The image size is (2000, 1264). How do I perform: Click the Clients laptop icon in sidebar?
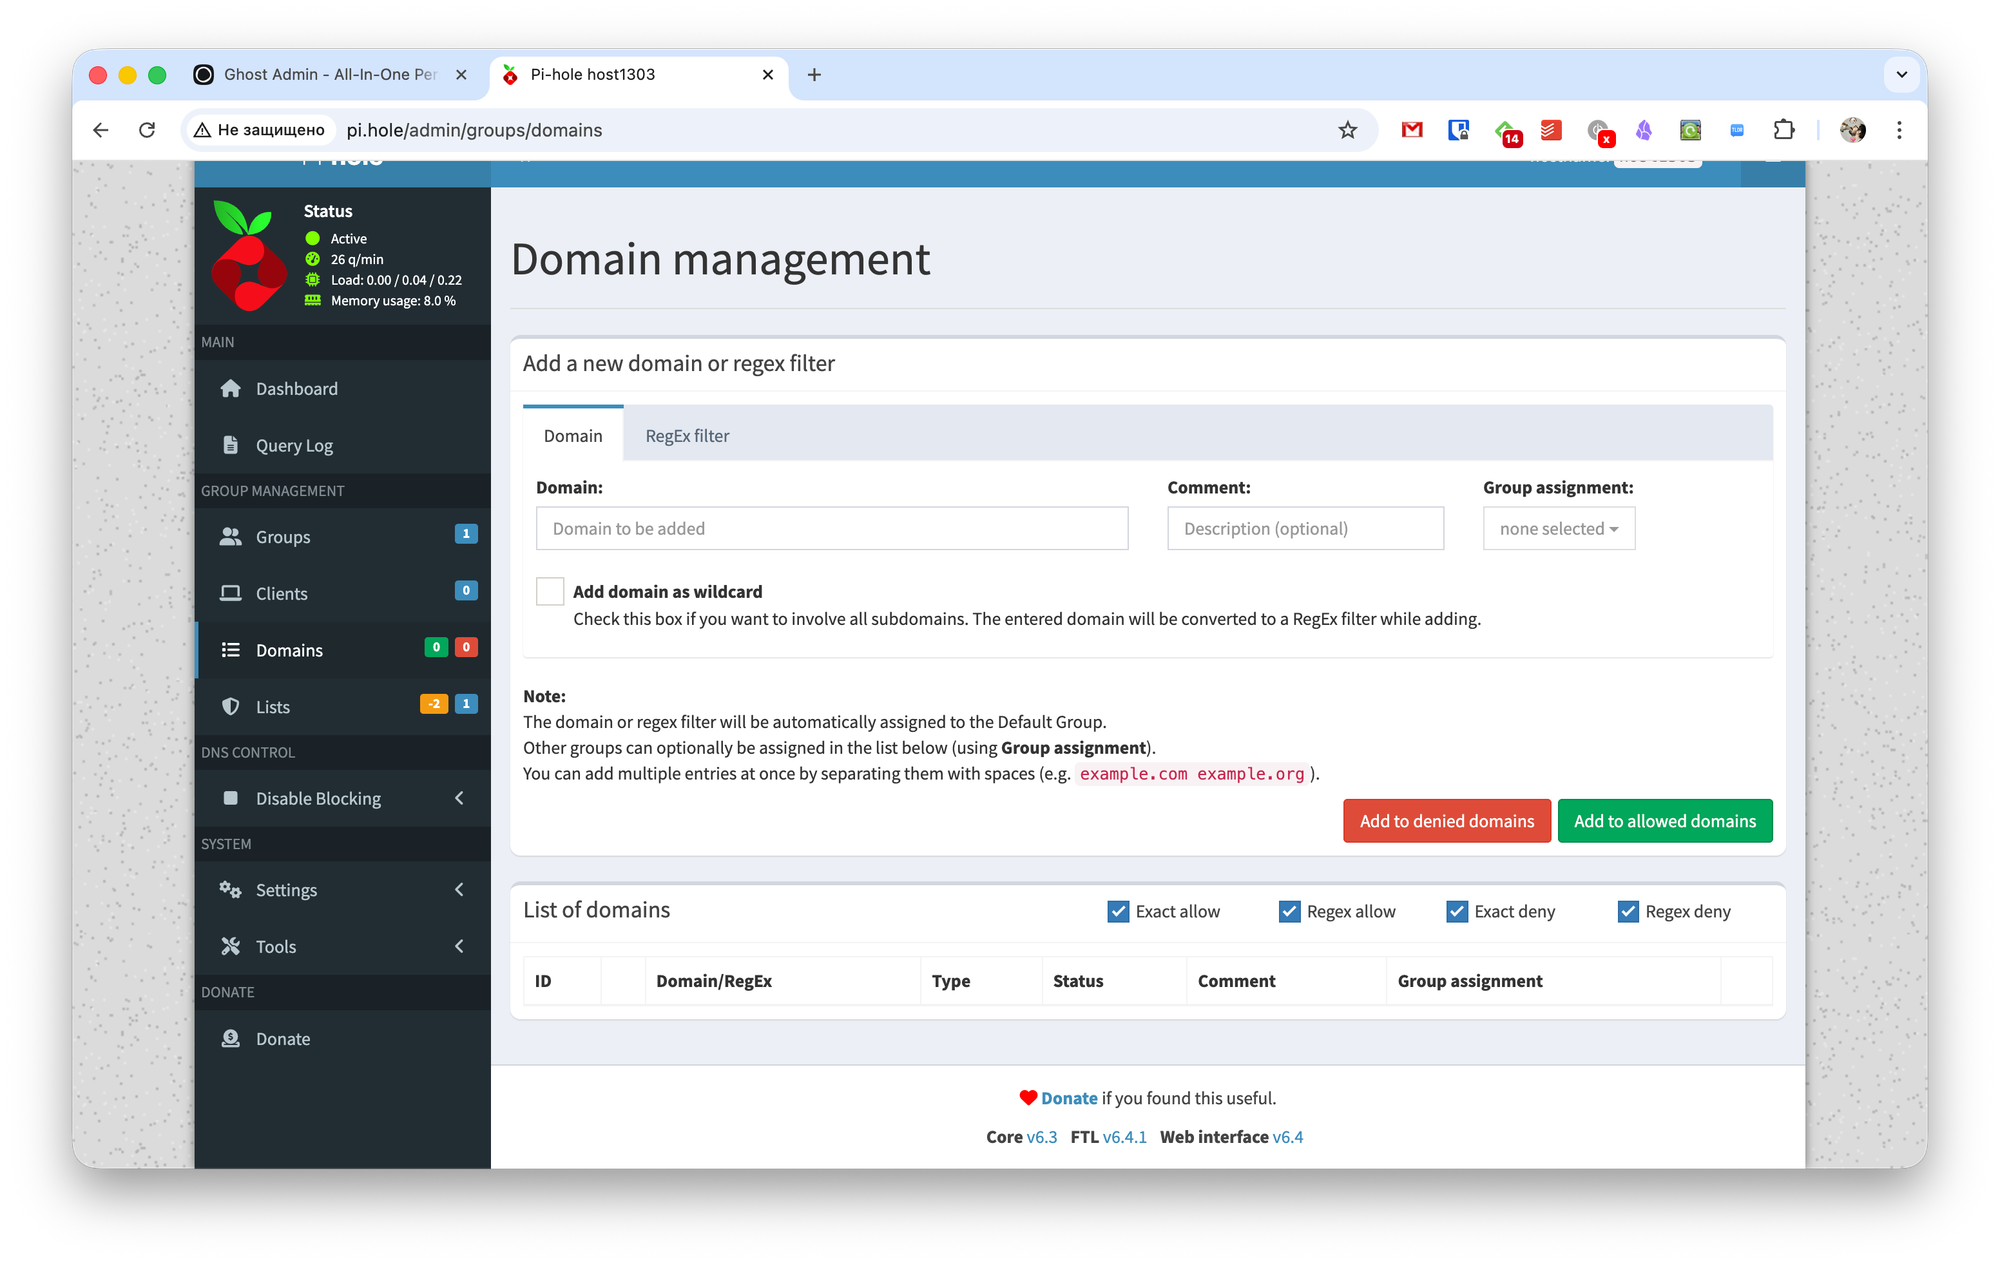point(231,593)
